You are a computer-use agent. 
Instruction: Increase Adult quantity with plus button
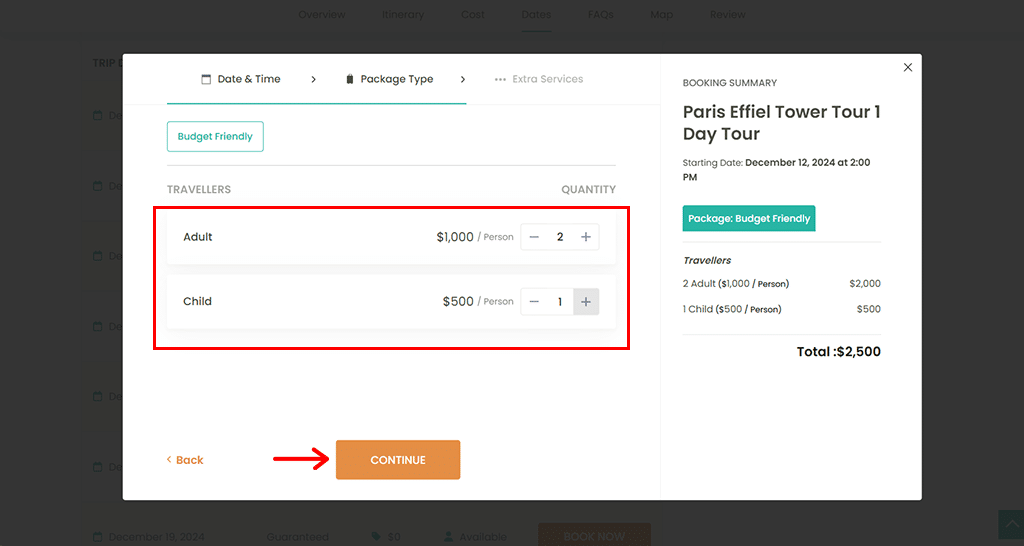pos(586,237)
